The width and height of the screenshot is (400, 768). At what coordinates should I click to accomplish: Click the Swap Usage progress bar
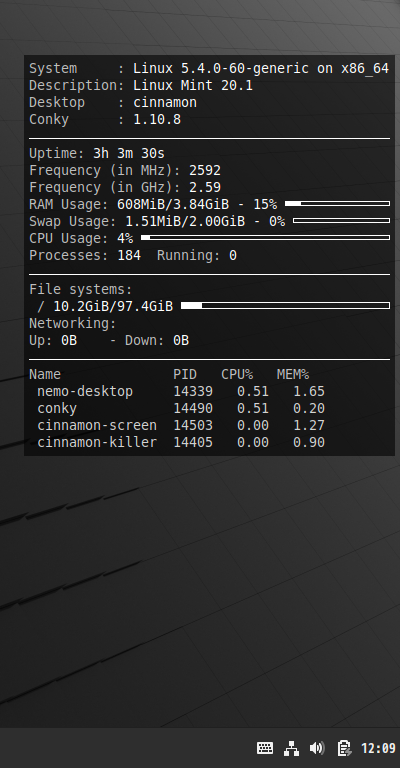point(341,220)
